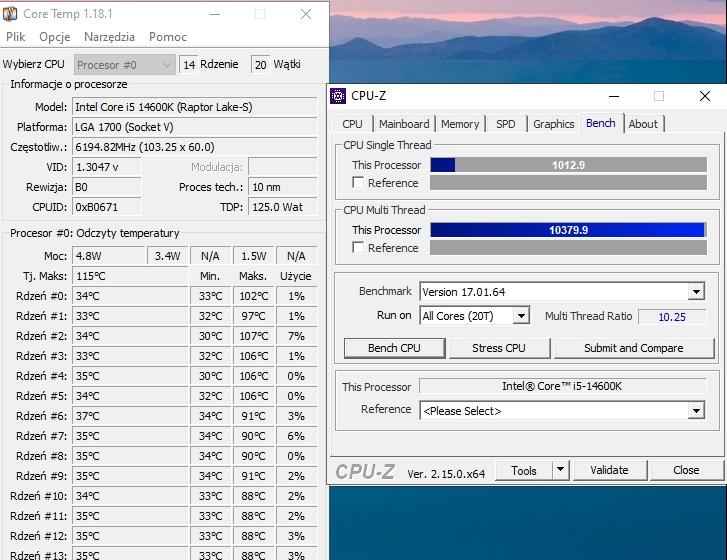This screenshot has width=727, height=560.
Task: Click the Core Temp title bar icon
Action: (11, 14)
